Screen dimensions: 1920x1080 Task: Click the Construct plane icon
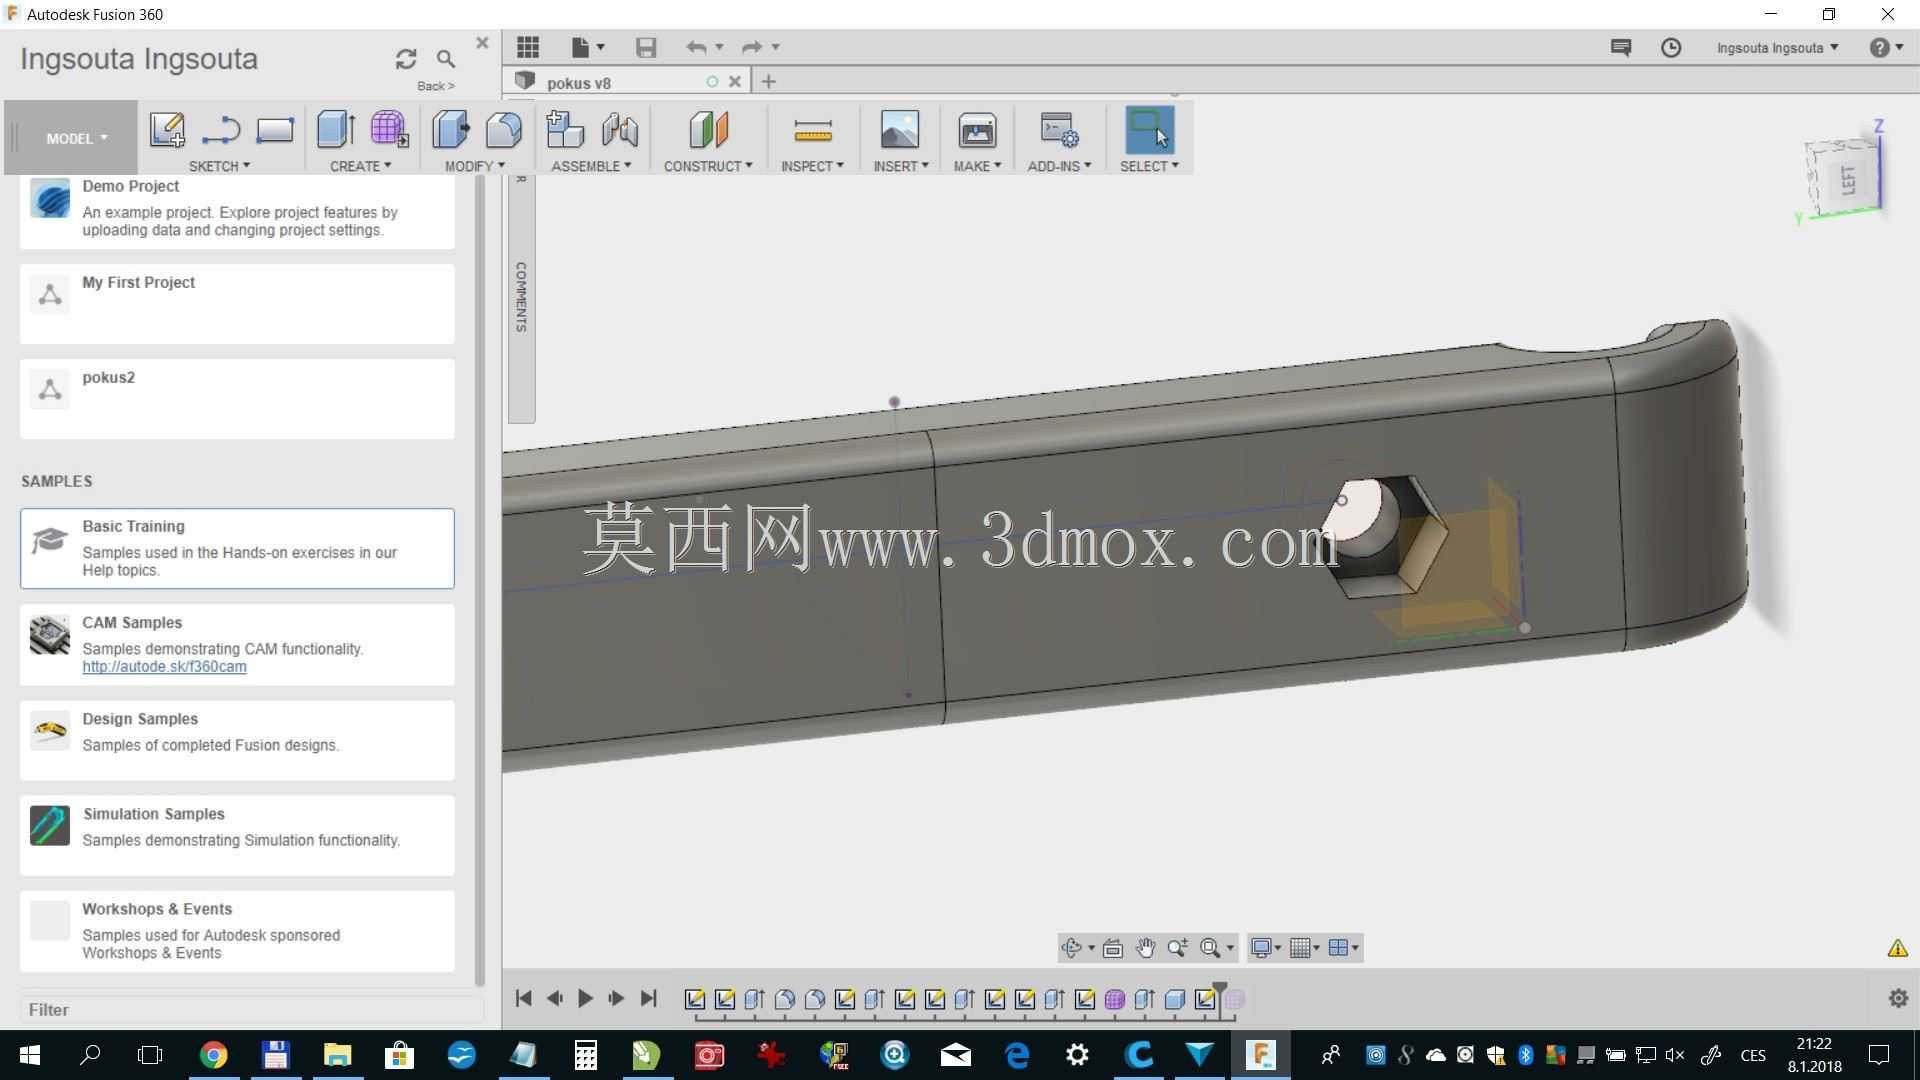pos(708,130)
